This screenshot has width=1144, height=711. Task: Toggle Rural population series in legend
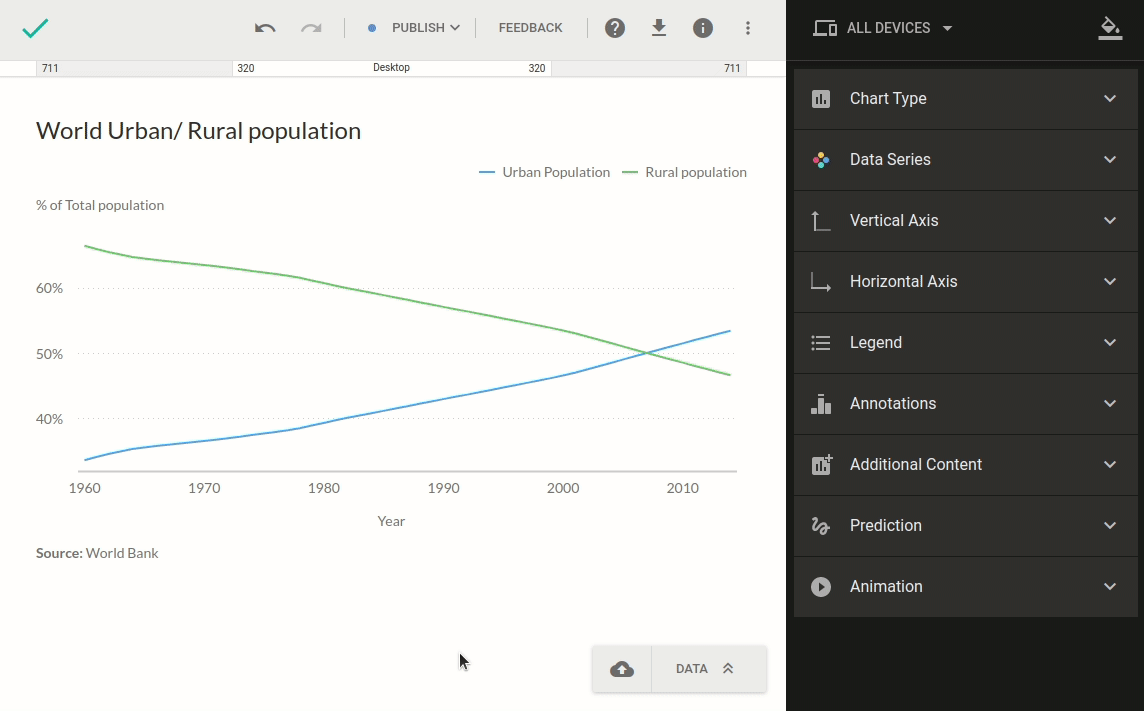(x=685, y=172)
